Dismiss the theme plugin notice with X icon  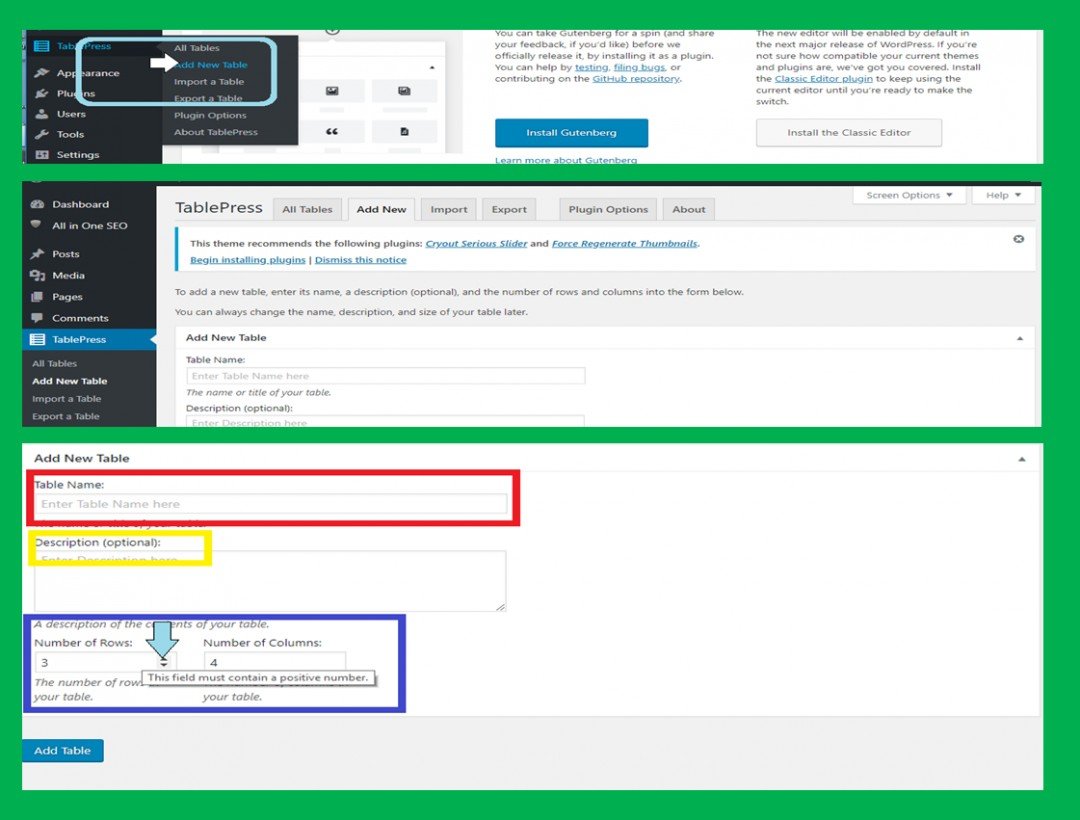[x=1019, y=239]
